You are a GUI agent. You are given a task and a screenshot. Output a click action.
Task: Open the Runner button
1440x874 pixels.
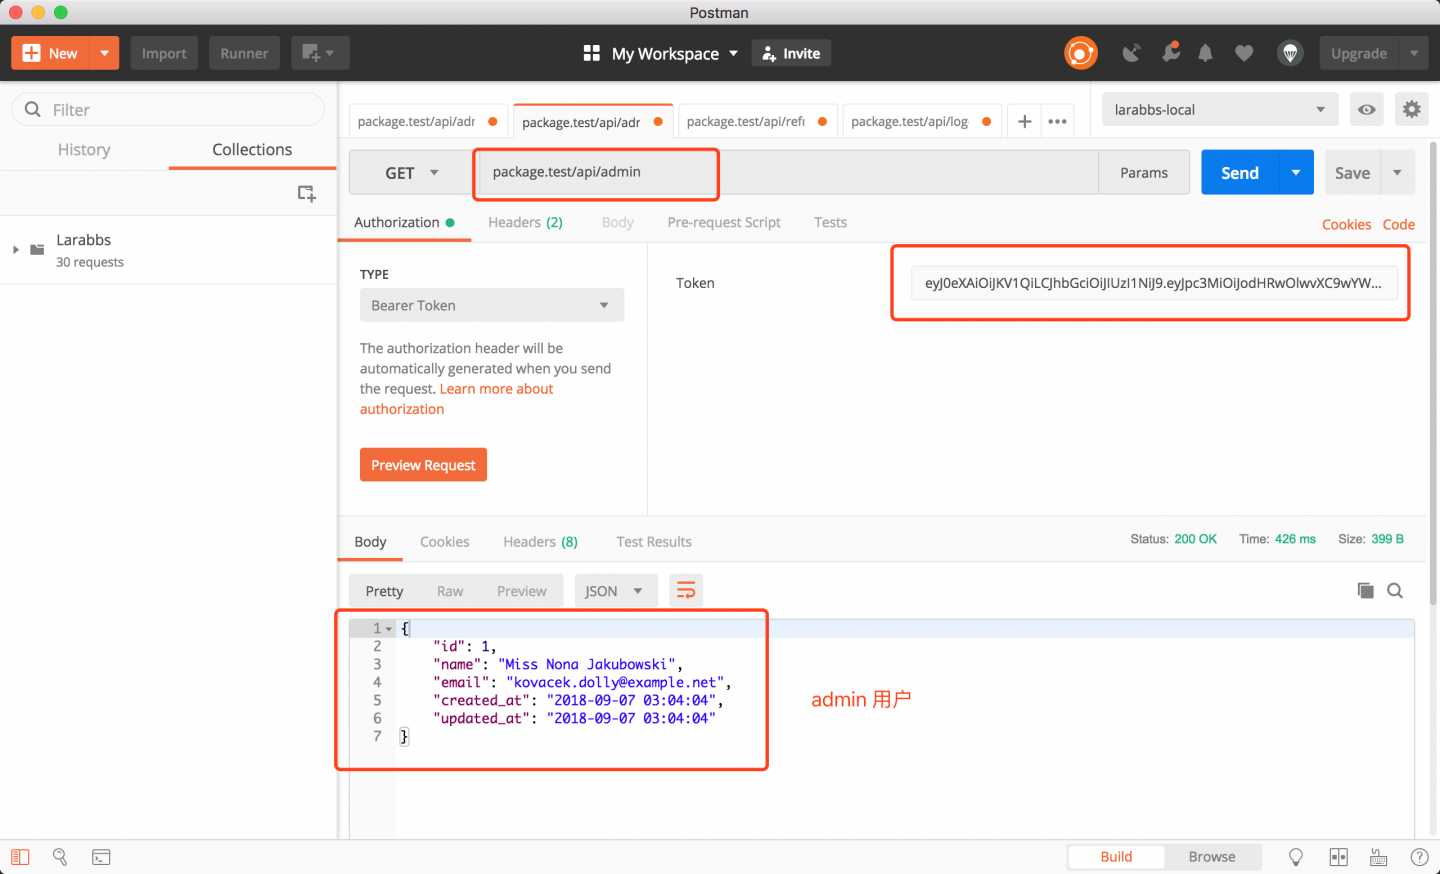(x=244, y=53)
